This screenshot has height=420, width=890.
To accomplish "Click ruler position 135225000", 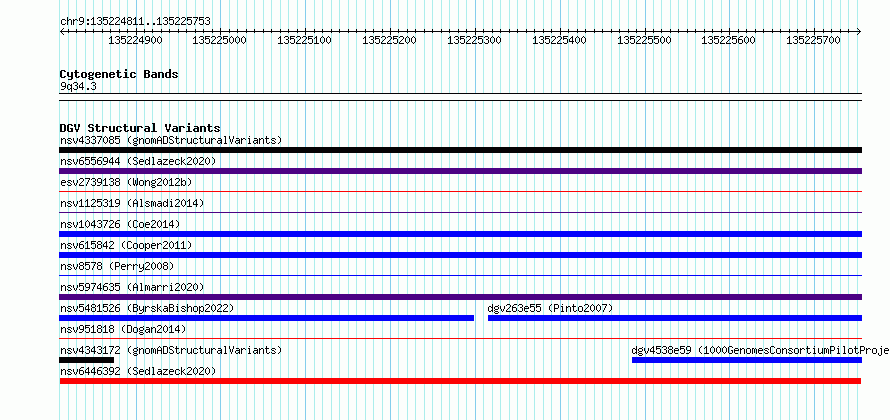I will pyautogui.click(x=220, y=40).
